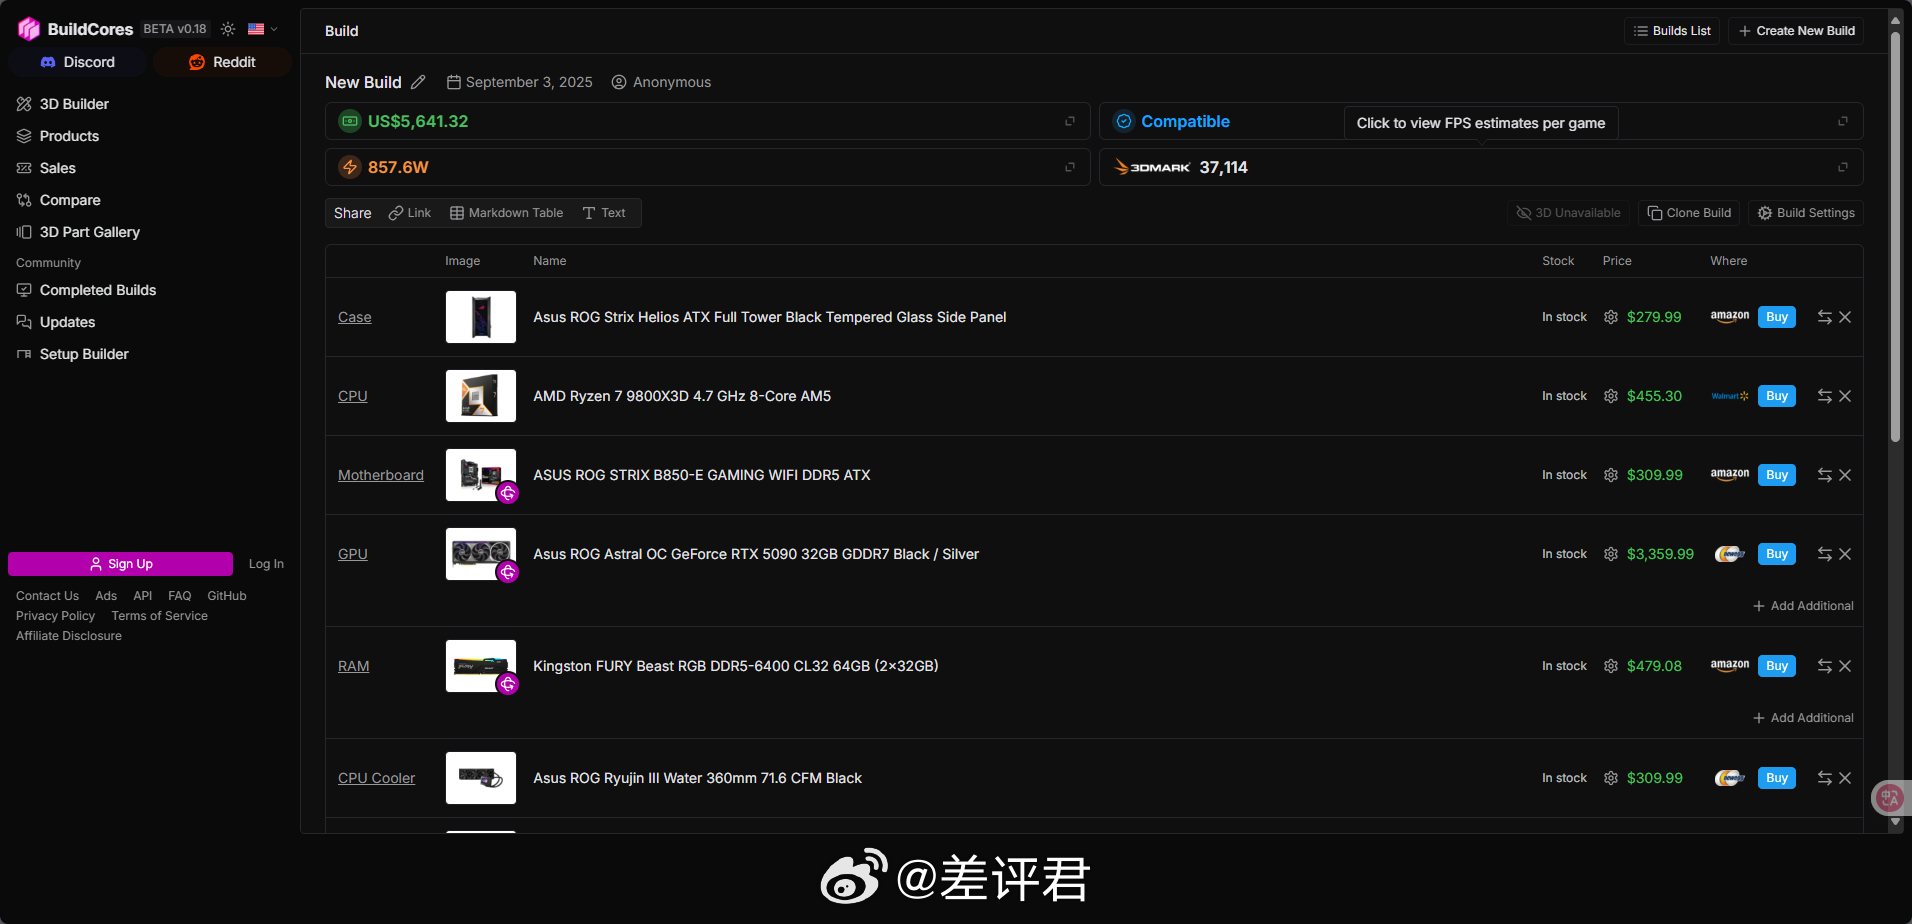Image resolution: width=1912 pixels, height=924 pixels.
Task: Edit build name with pencil icon
Action: coord(418,82)
